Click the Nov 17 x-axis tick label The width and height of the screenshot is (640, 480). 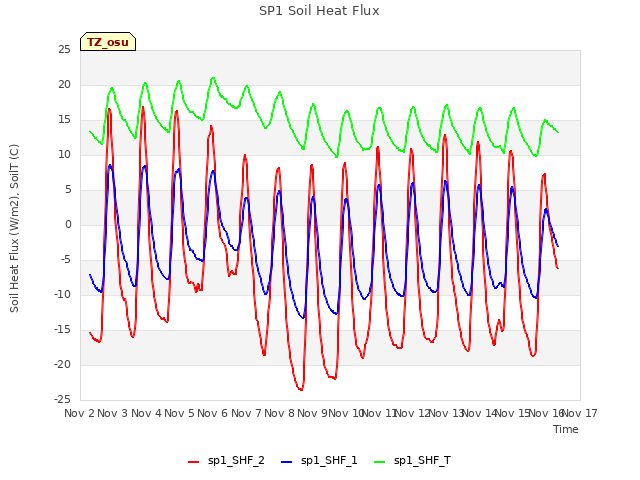[x=580, y=413]
